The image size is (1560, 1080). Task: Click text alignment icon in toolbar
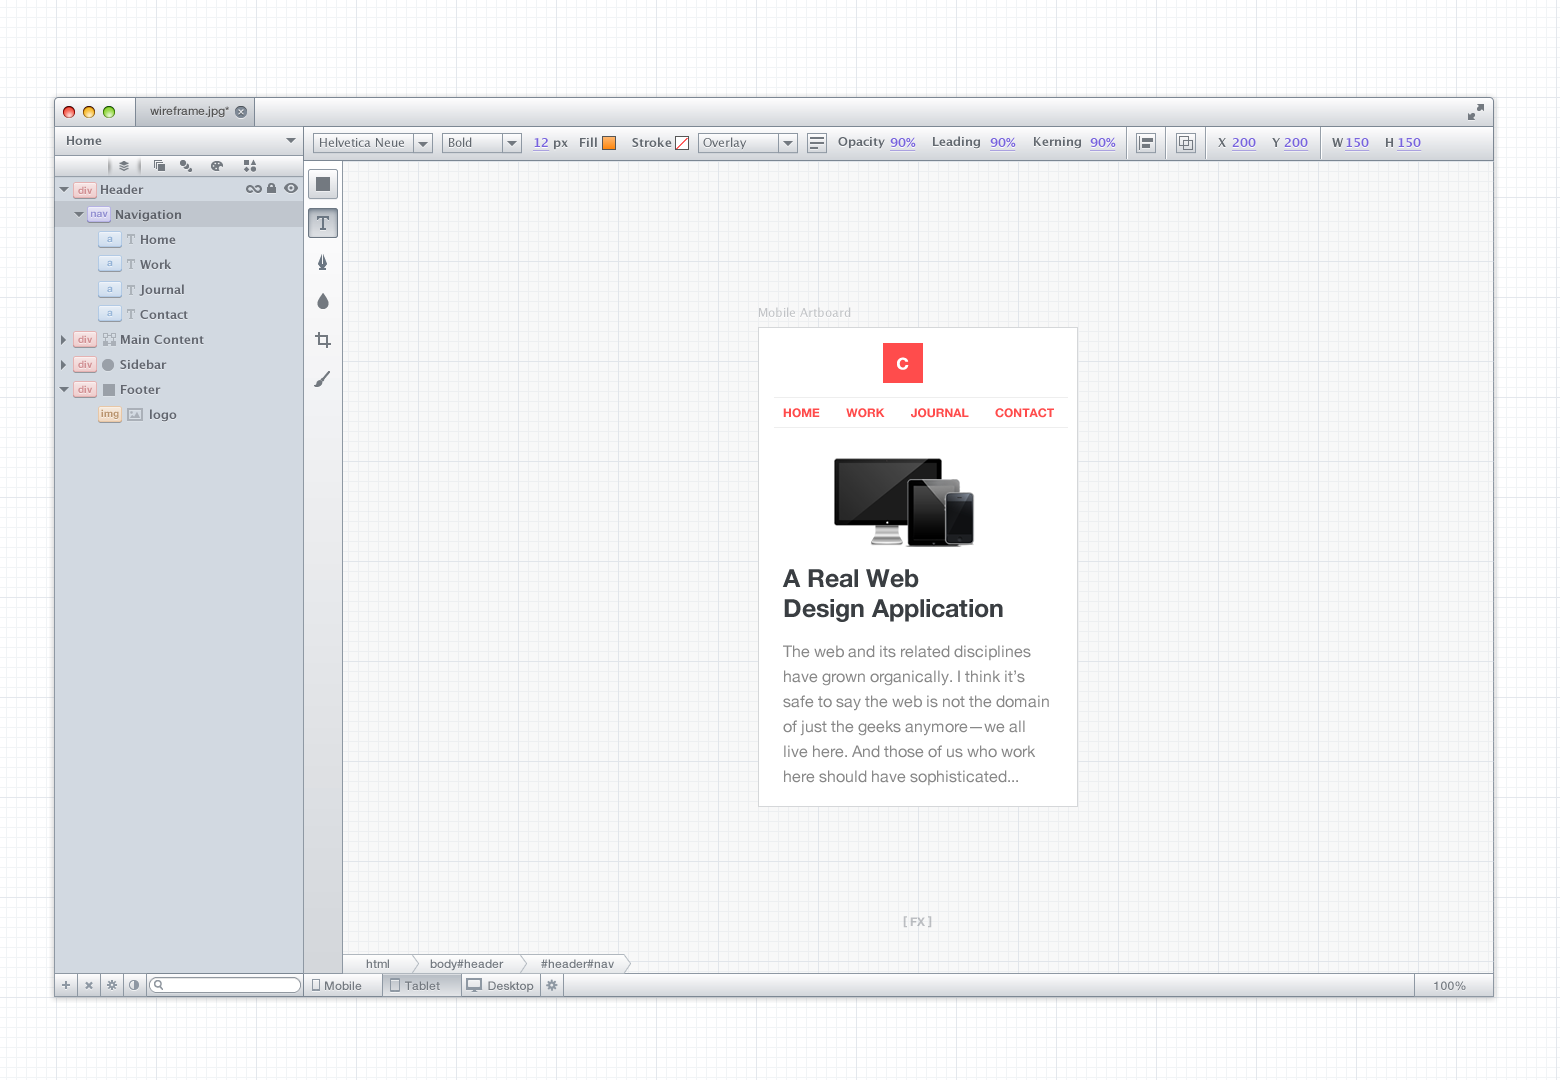click(x=817, y=143)
